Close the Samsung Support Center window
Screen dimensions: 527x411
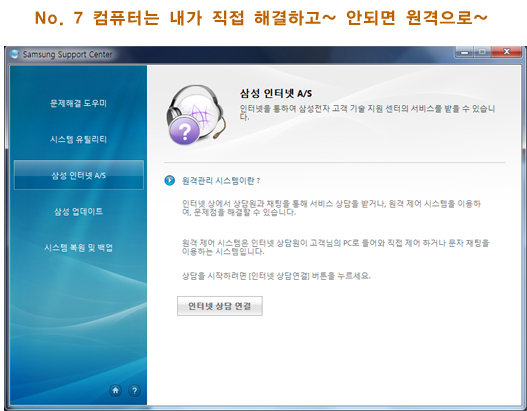click(x=506, y=52)
